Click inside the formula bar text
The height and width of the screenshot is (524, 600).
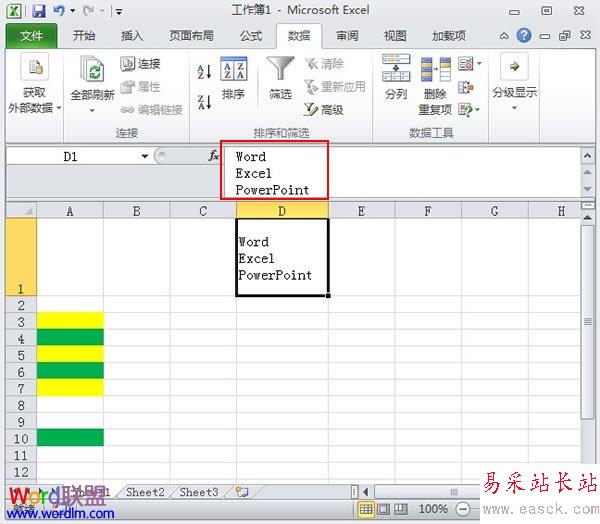tap(401, 172)
